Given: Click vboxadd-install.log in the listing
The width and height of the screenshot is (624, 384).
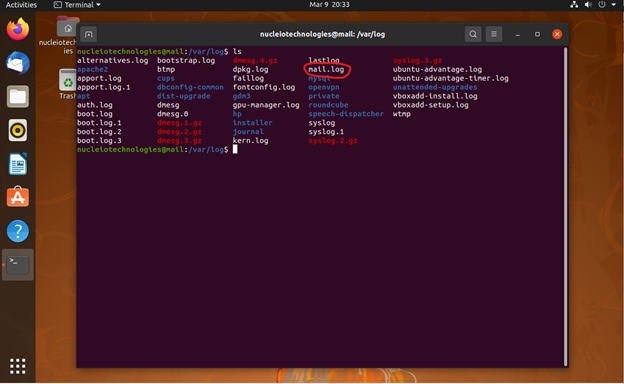Looking at the screenshot, I should (435, 96).
